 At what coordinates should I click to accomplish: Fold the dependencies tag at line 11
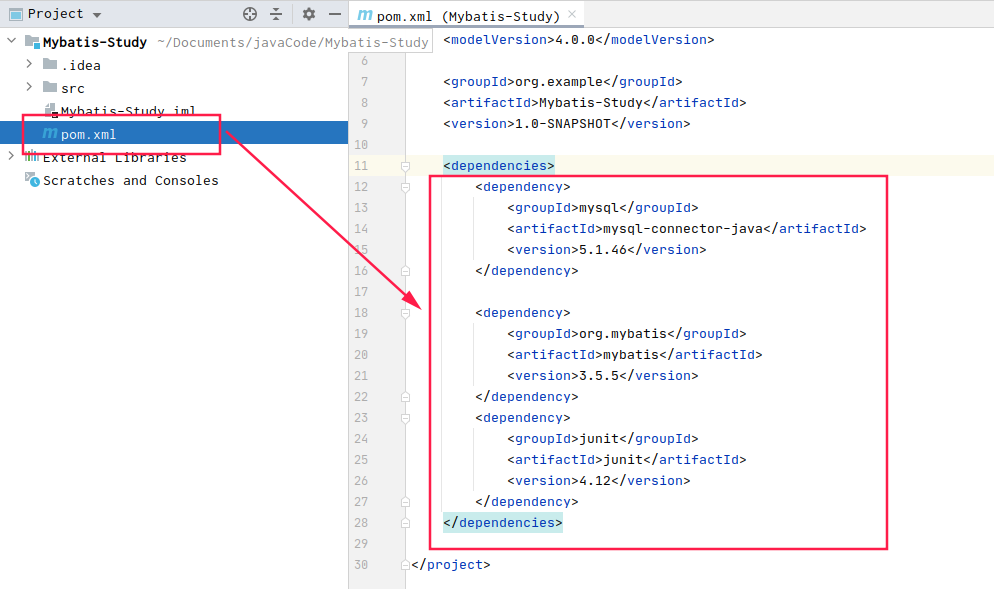pyautogui.click(x=405, y=166)
